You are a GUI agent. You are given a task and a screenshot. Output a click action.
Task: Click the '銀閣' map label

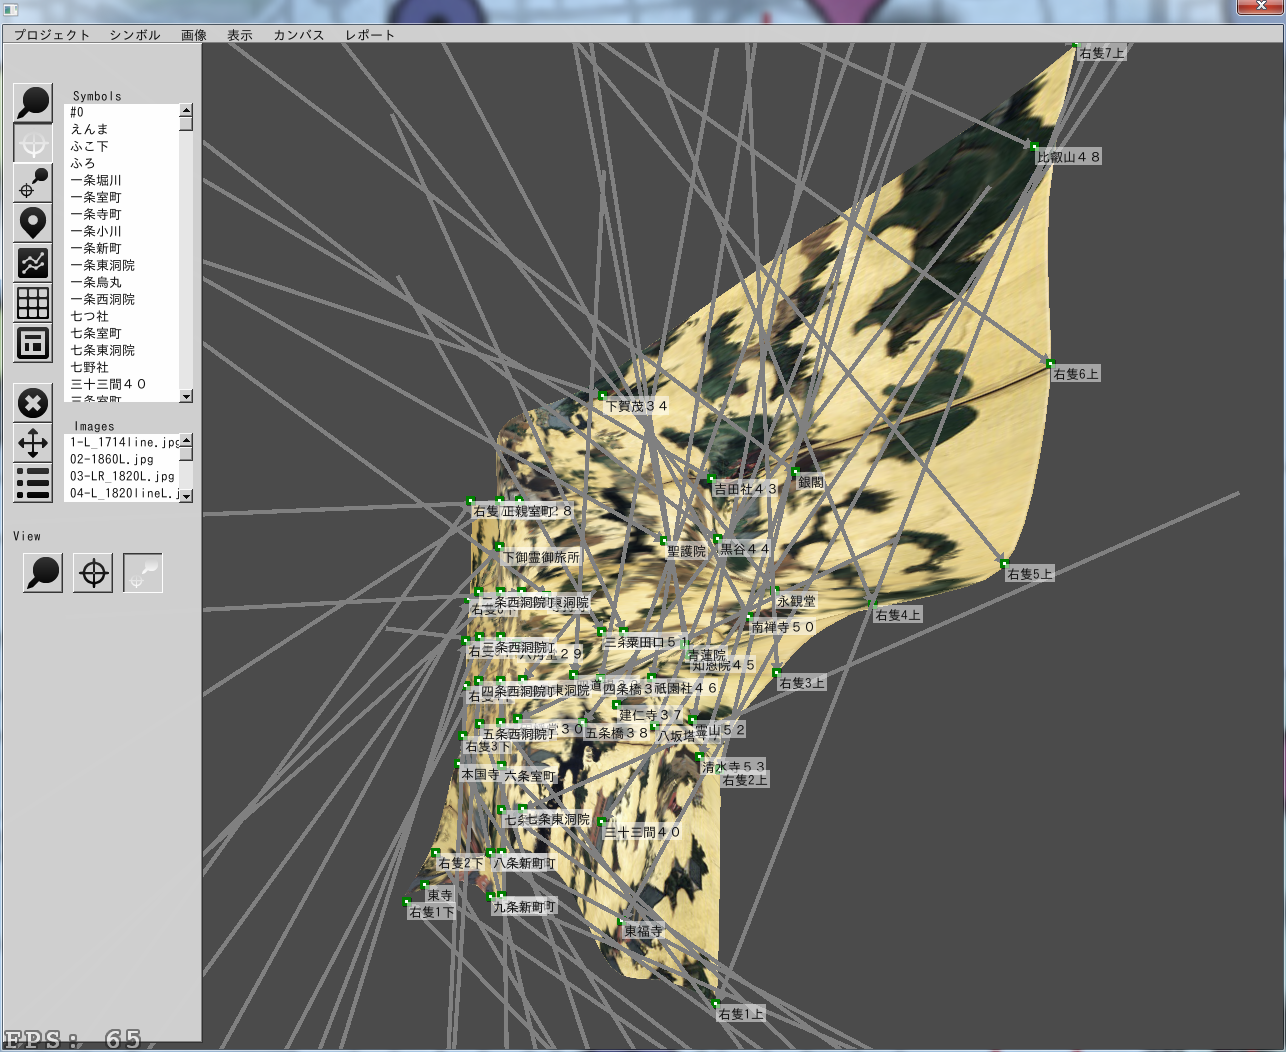click(x=811, y=482)
